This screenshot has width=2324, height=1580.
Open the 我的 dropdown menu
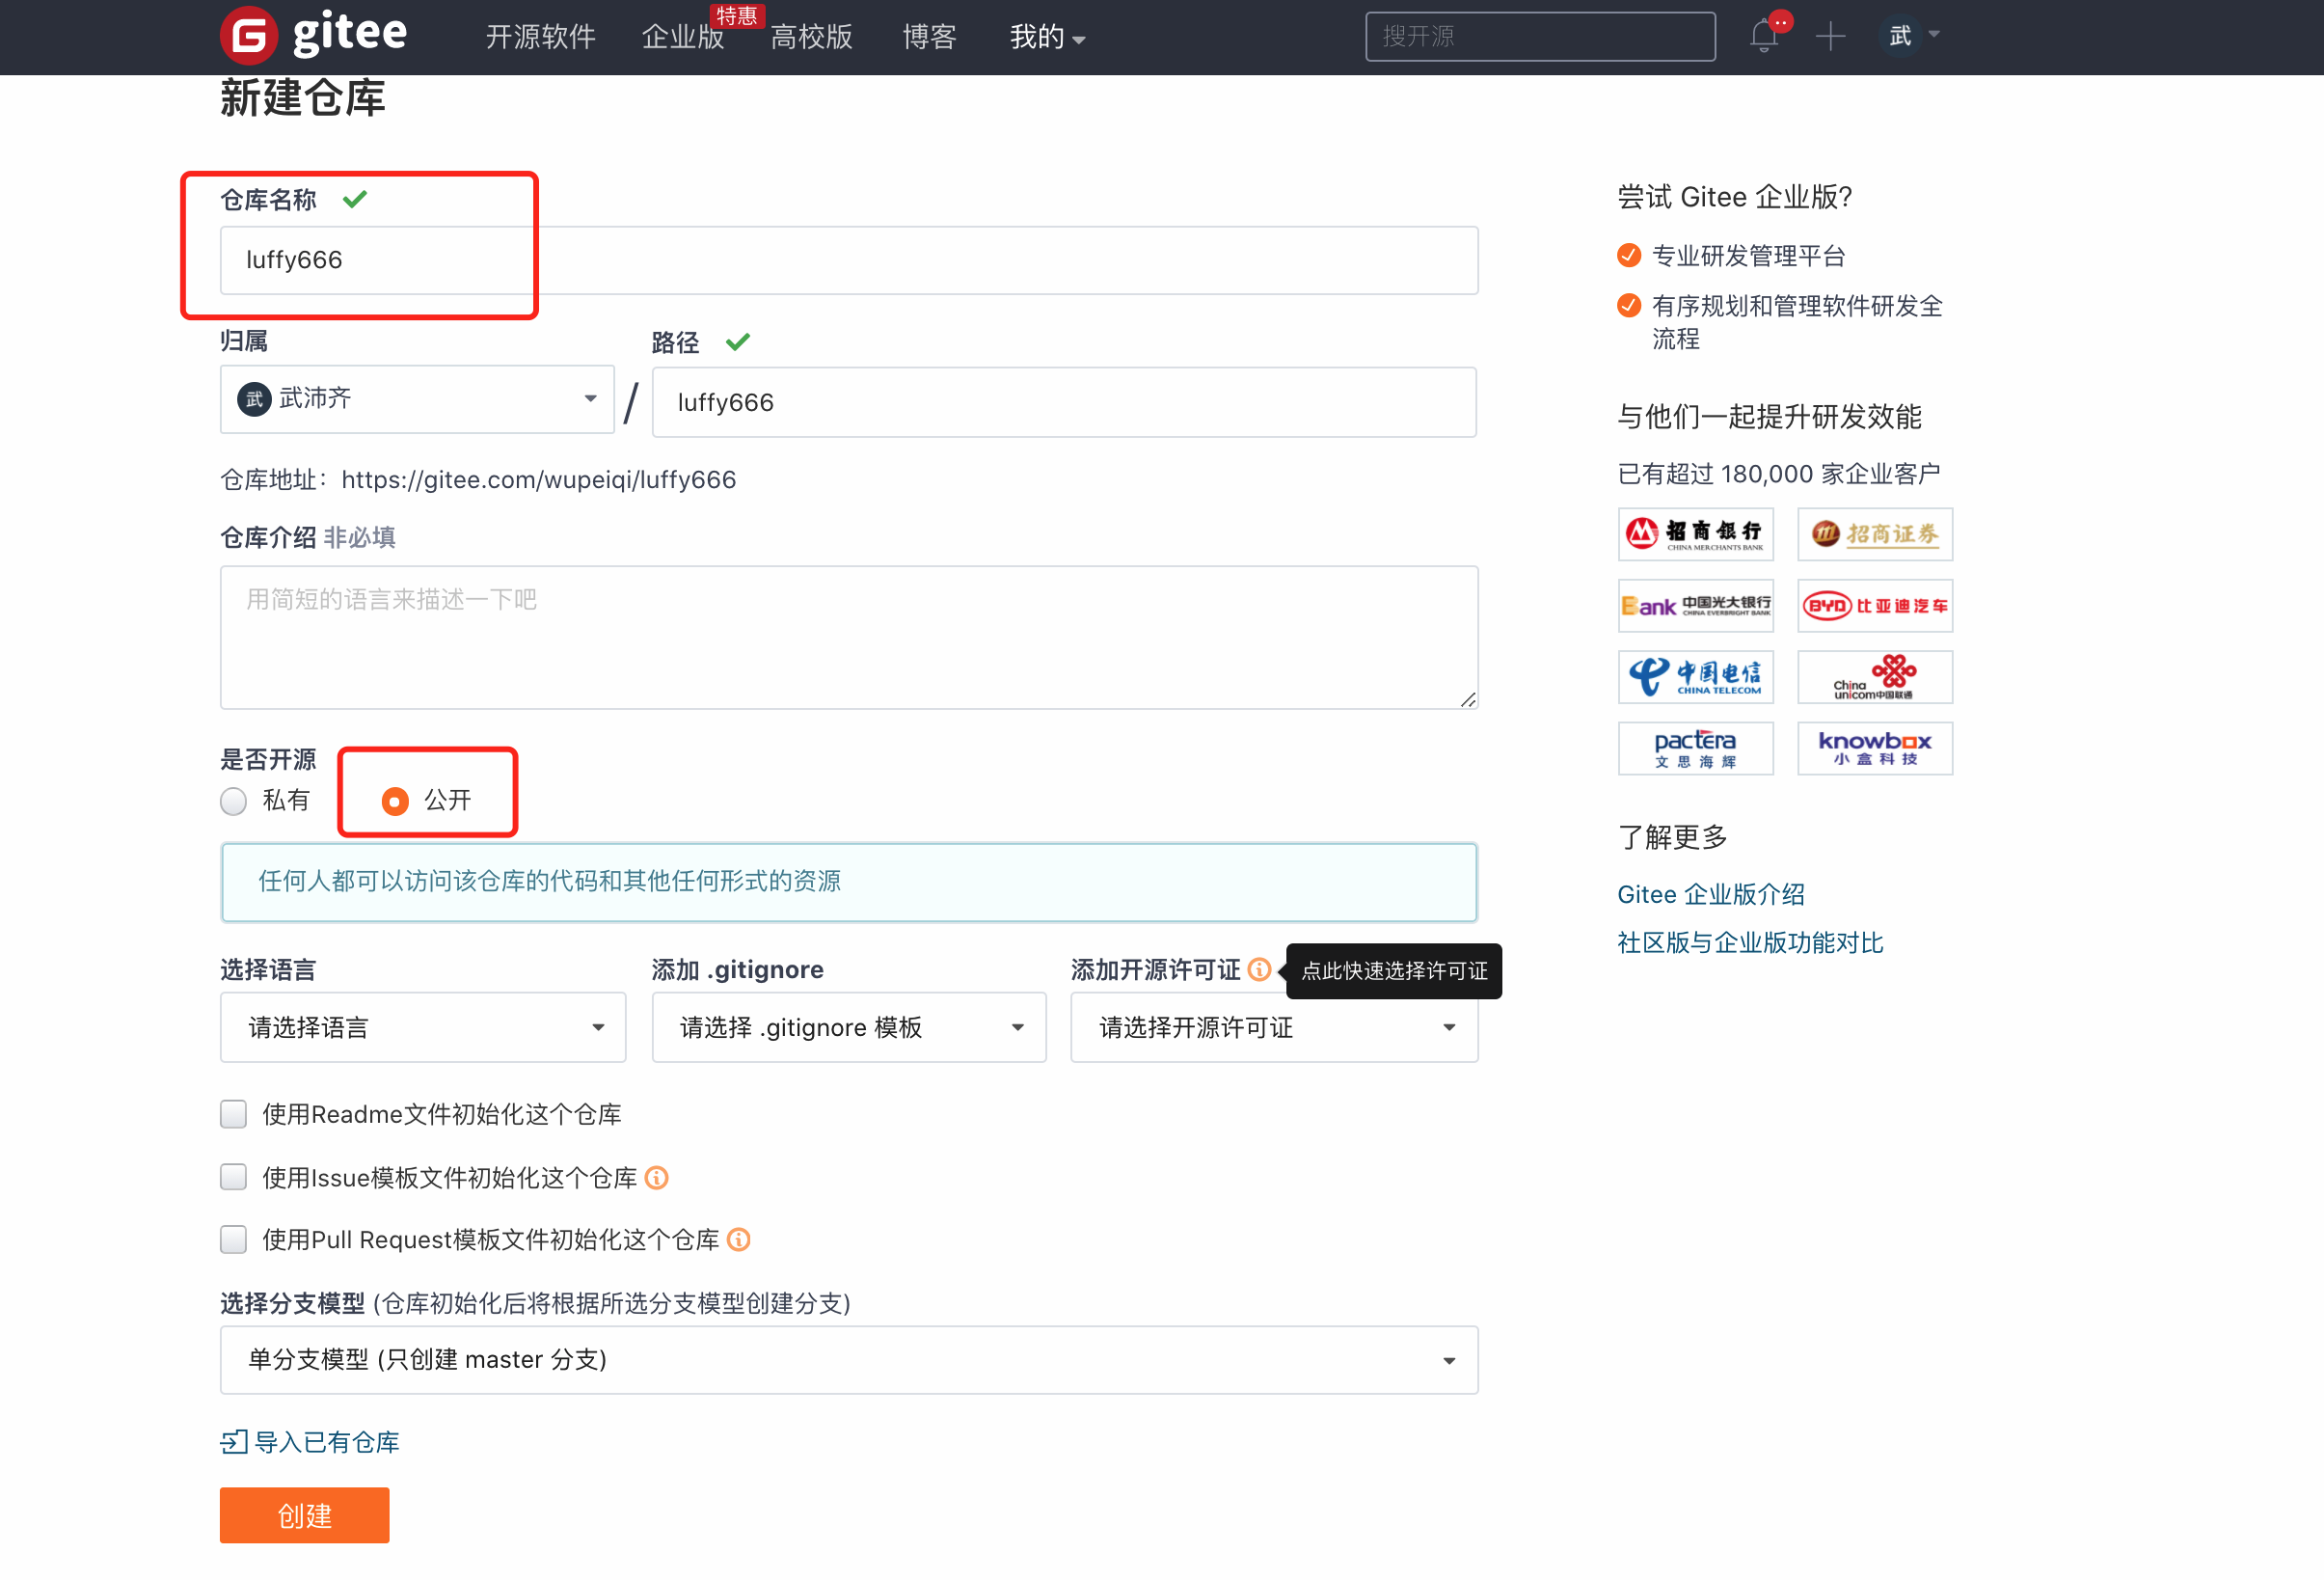(x=1046, y=37)
